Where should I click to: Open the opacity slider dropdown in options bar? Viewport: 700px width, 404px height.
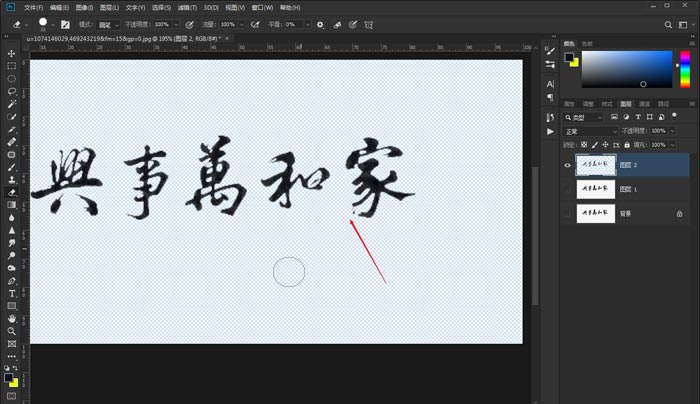(176, 25)
